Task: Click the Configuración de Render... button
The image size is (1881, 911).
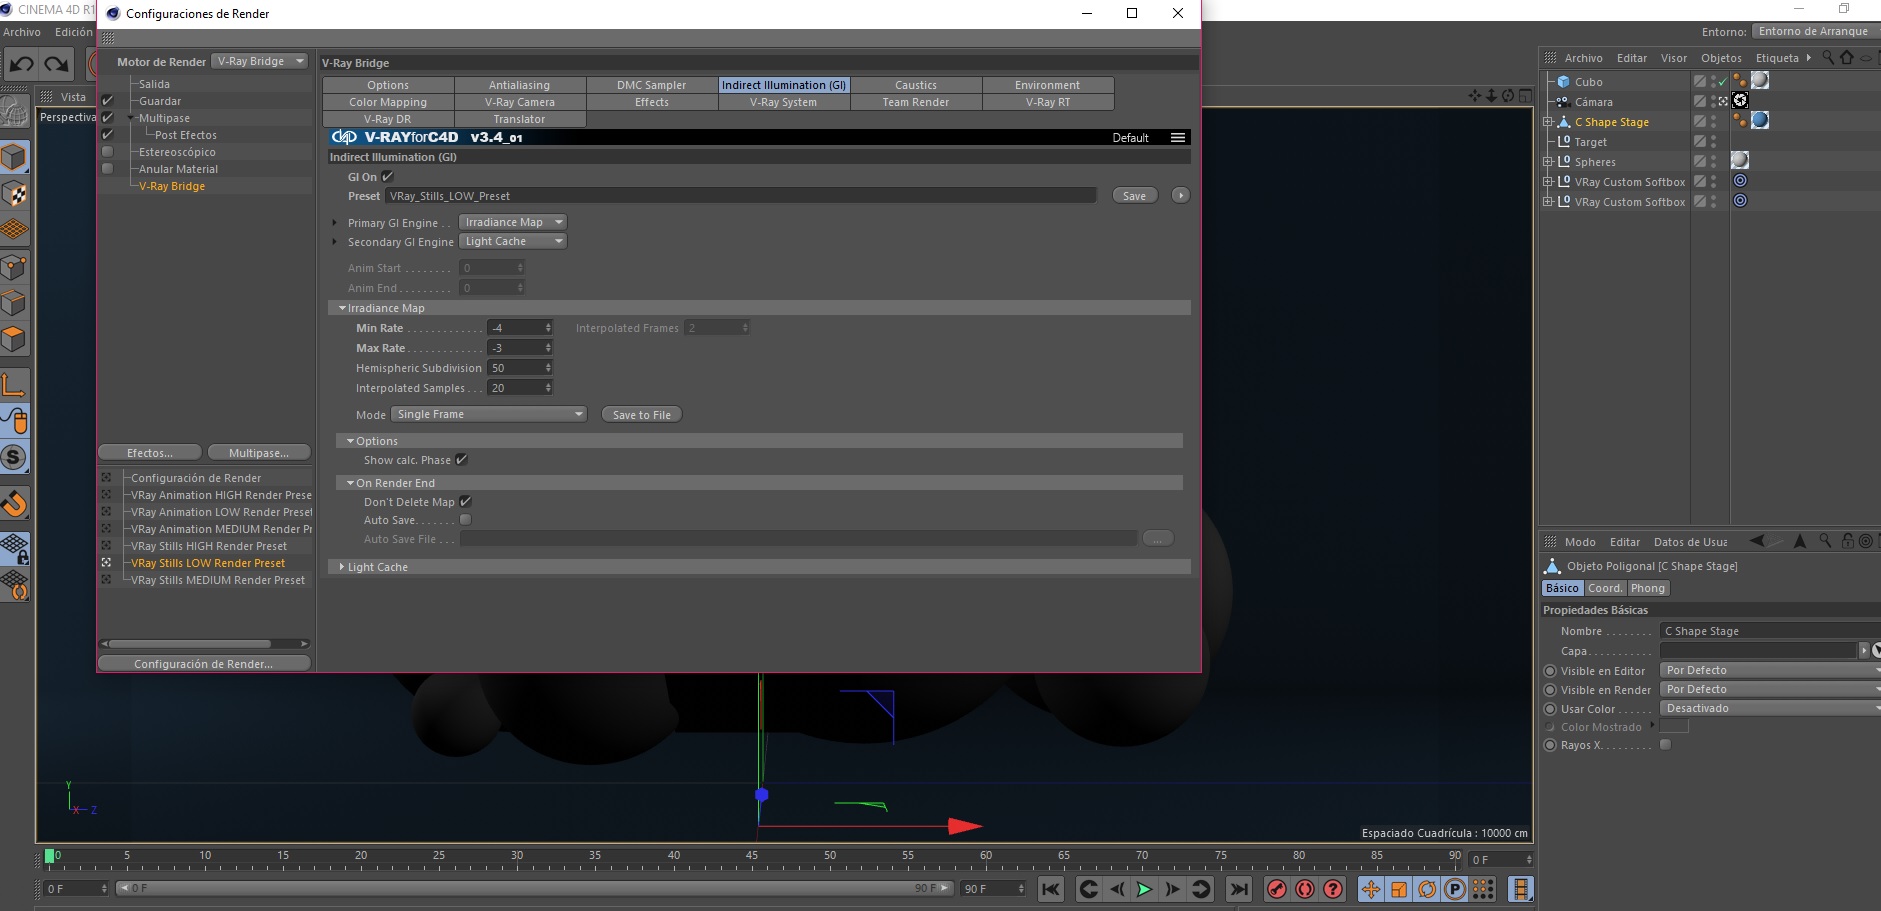Action: pos(204,664)
